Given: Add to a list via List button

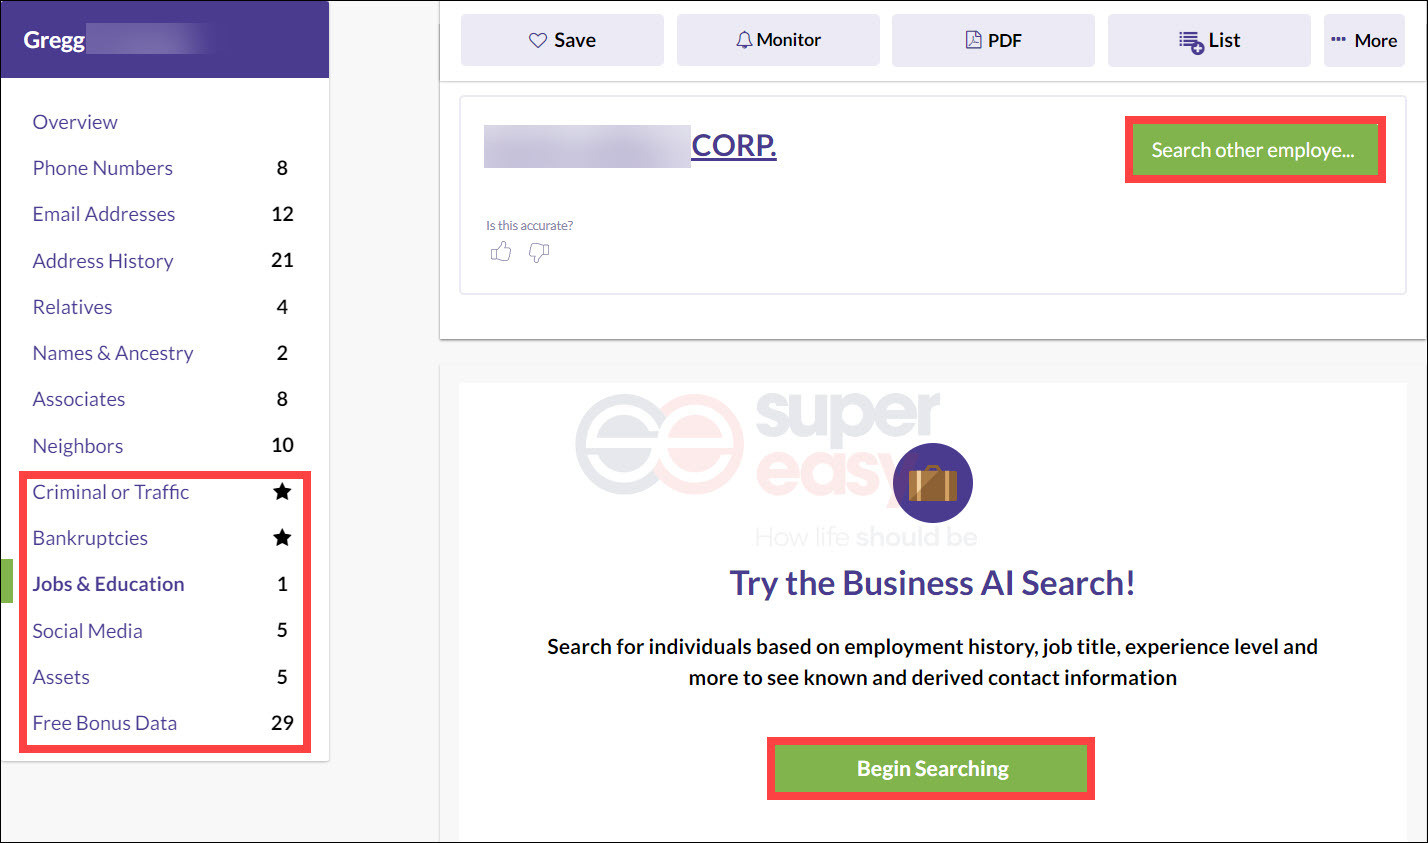Looking at the screenshot, I should 1209,40.
